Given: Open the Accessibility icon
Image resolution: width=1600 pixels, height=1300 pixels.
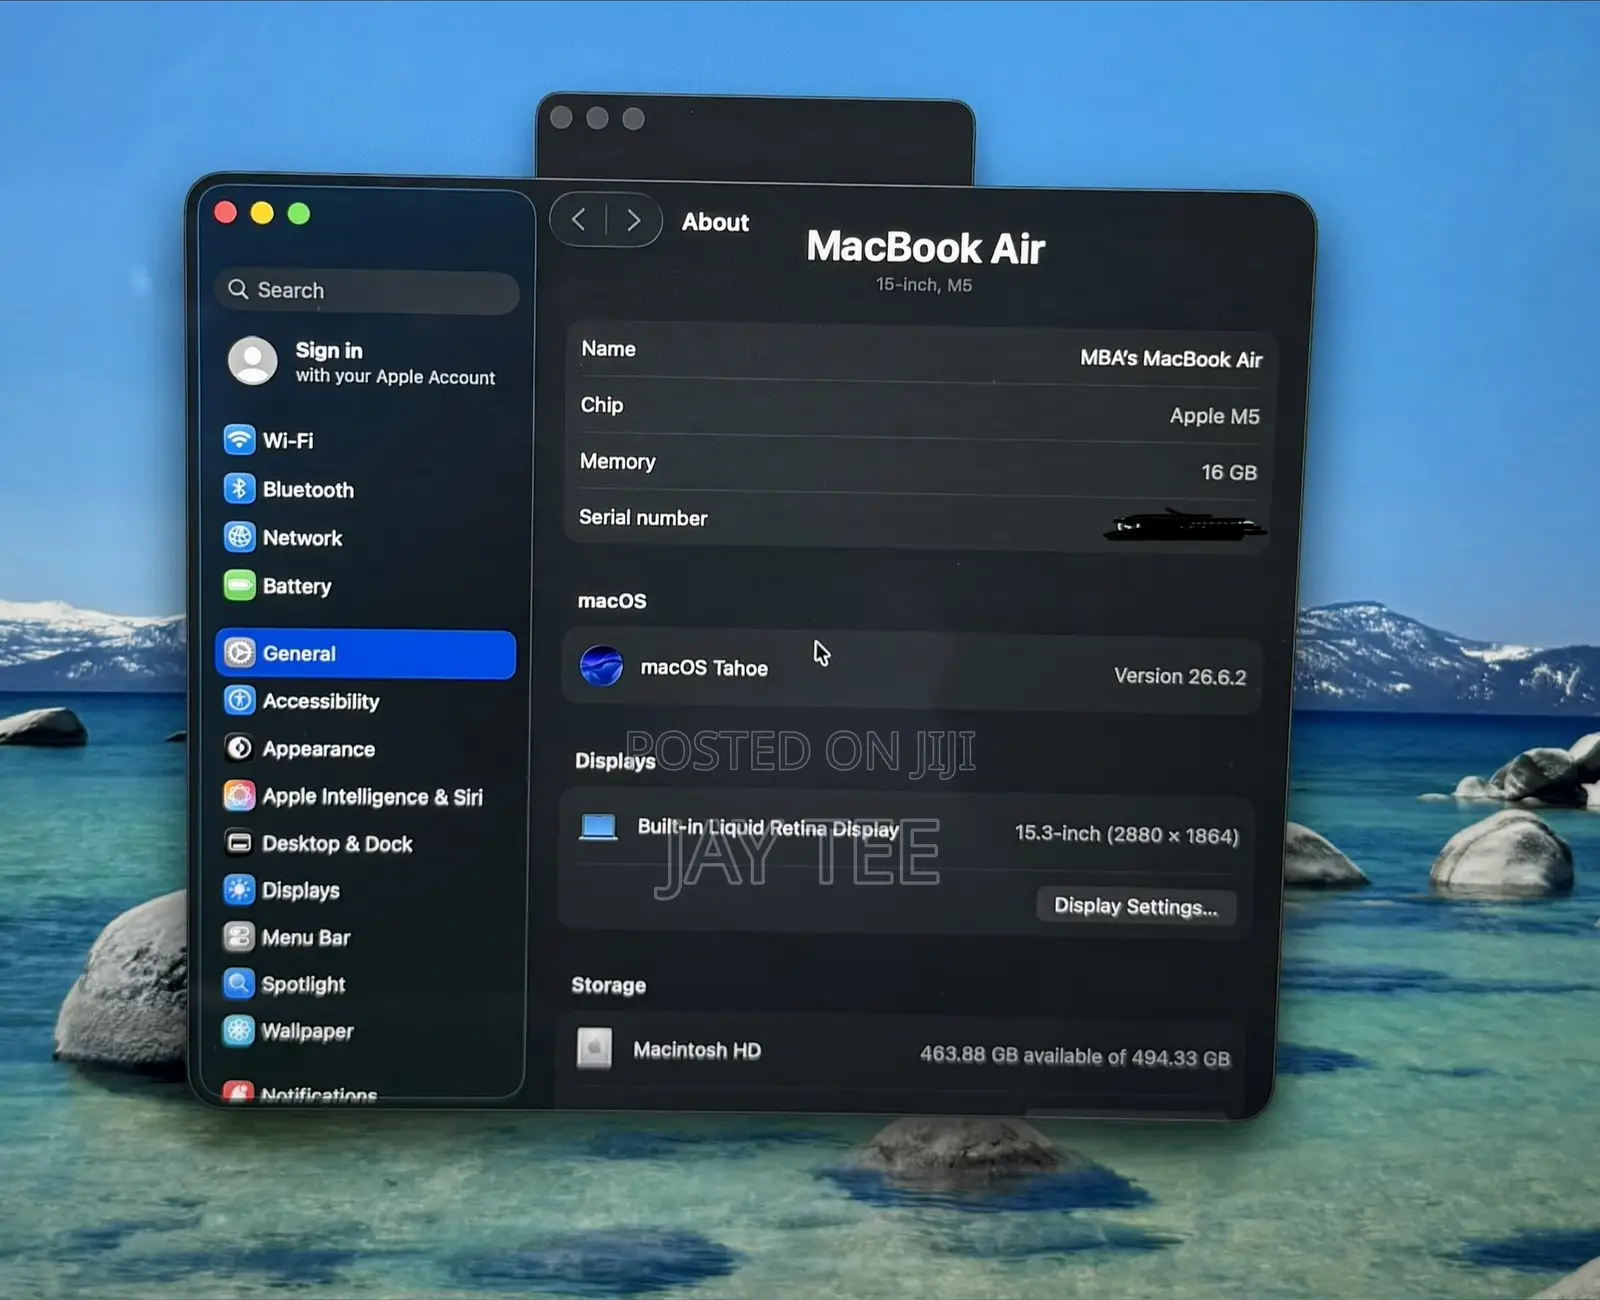Looking at the screenshot, I should (239, 700).
